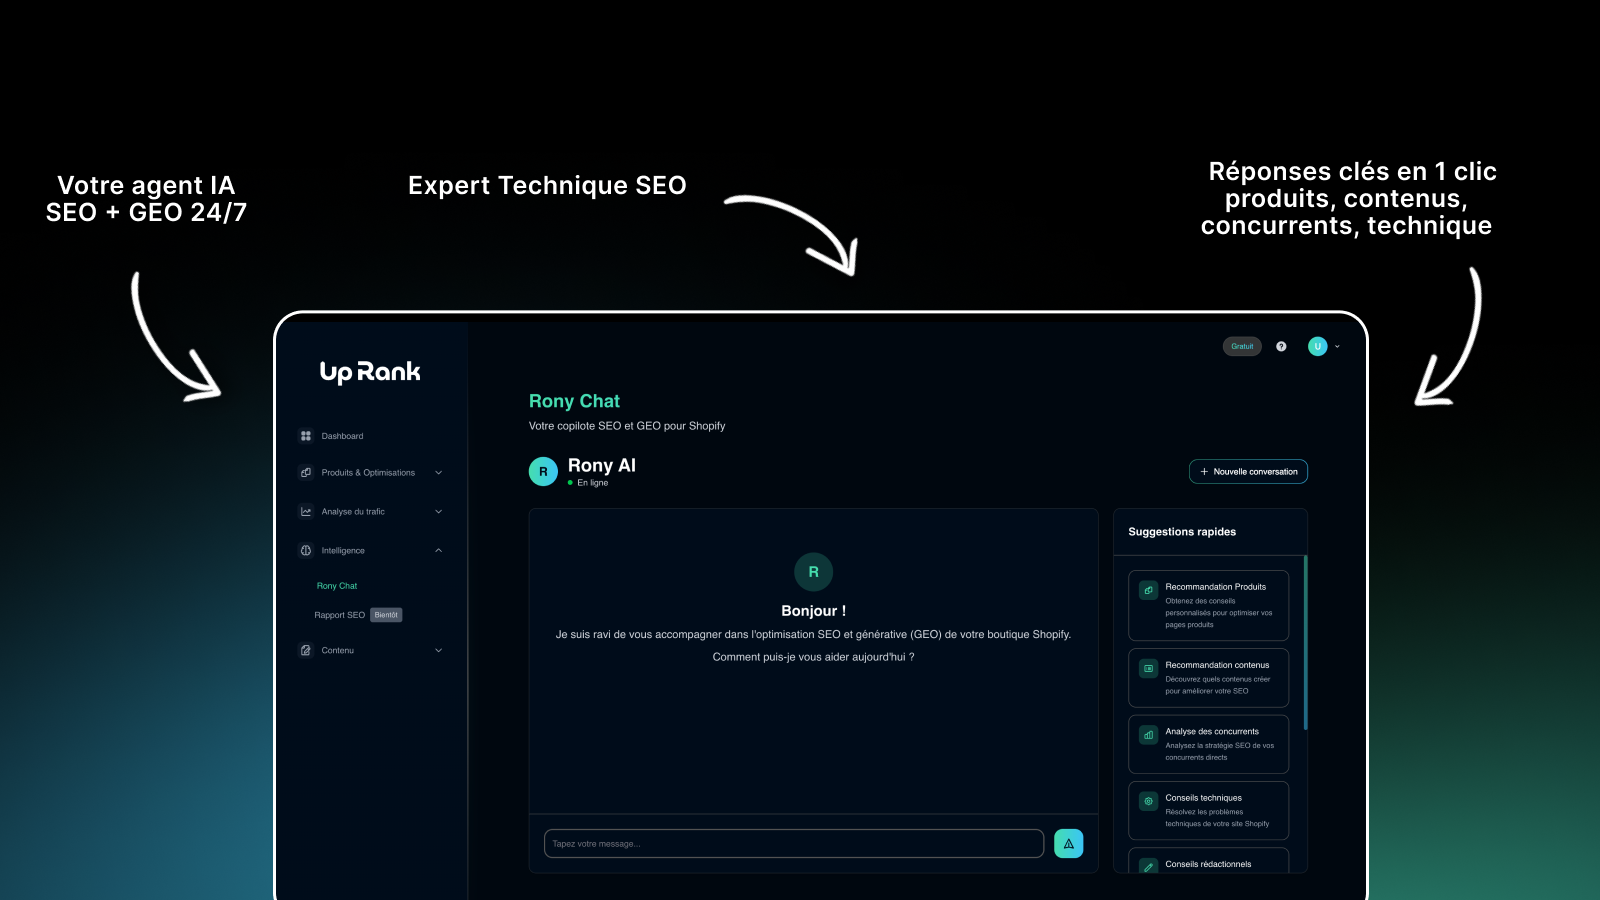Click 'Comment puis-je vous aider aujourd'hui ?'
Image resolution: width=1600 pixels, height=900 pixels.
pyautogui.click(x=813, y=657)
